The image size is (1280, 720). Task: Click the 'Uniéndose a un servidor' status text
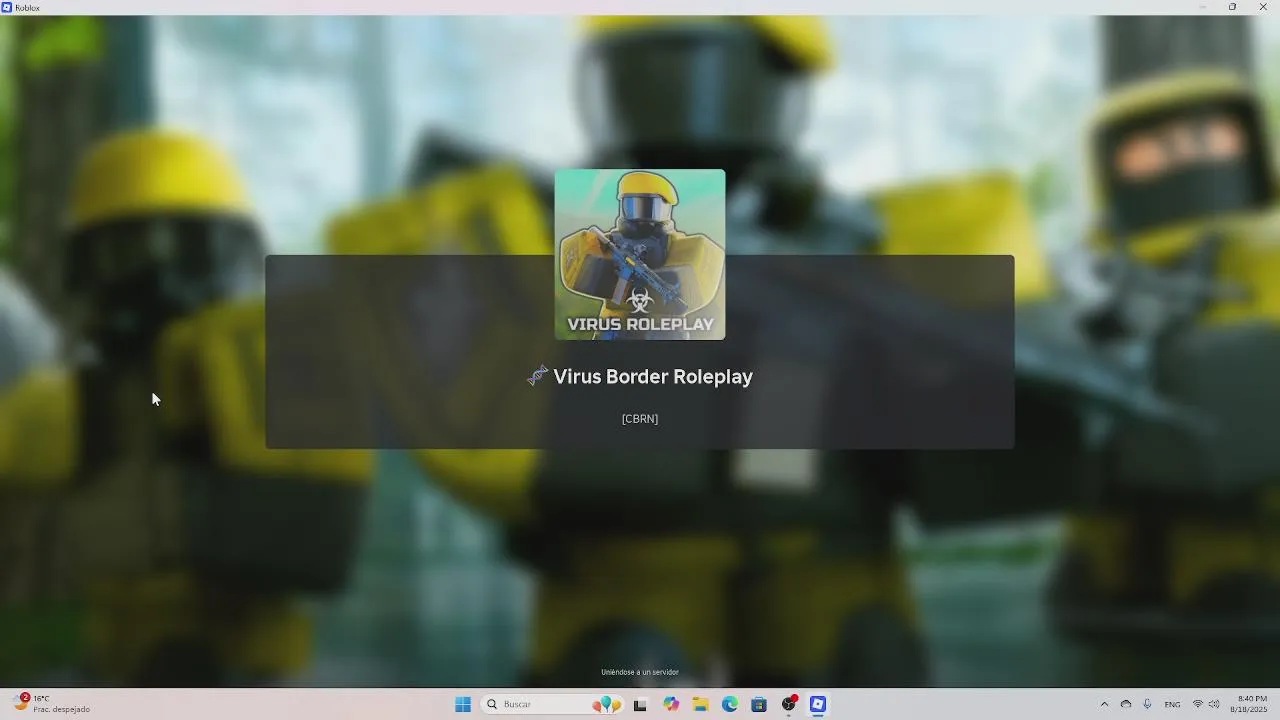tap(640, 672)
